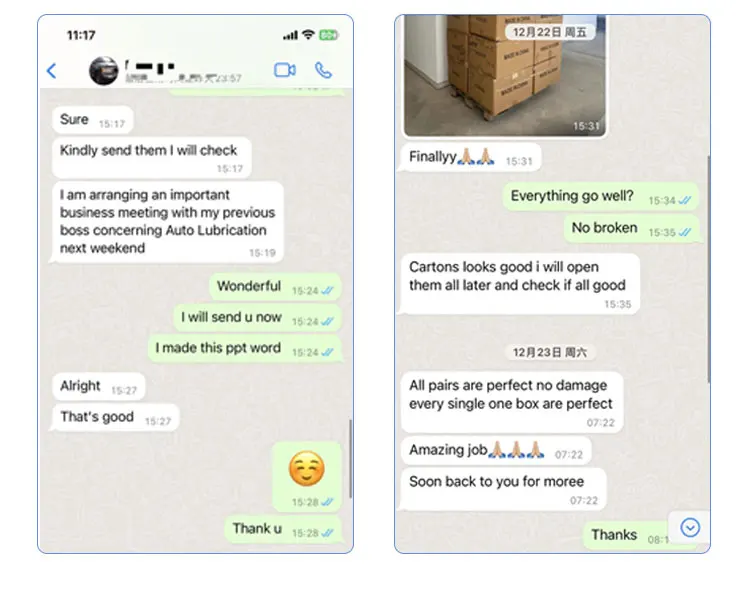Viewport: 750px width, 611px height.
Task: Click the left chat's scrollbar thumb
Action: click(350, 459)
